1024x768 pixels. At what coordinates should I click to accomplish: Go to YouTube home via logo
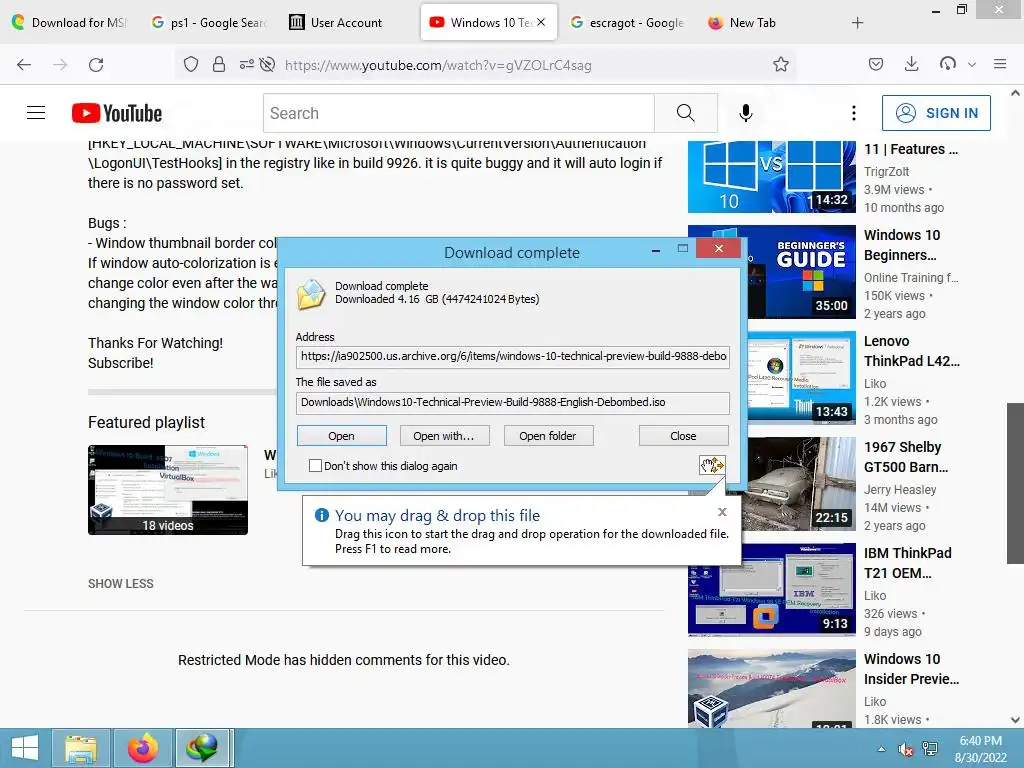(117, 113)
